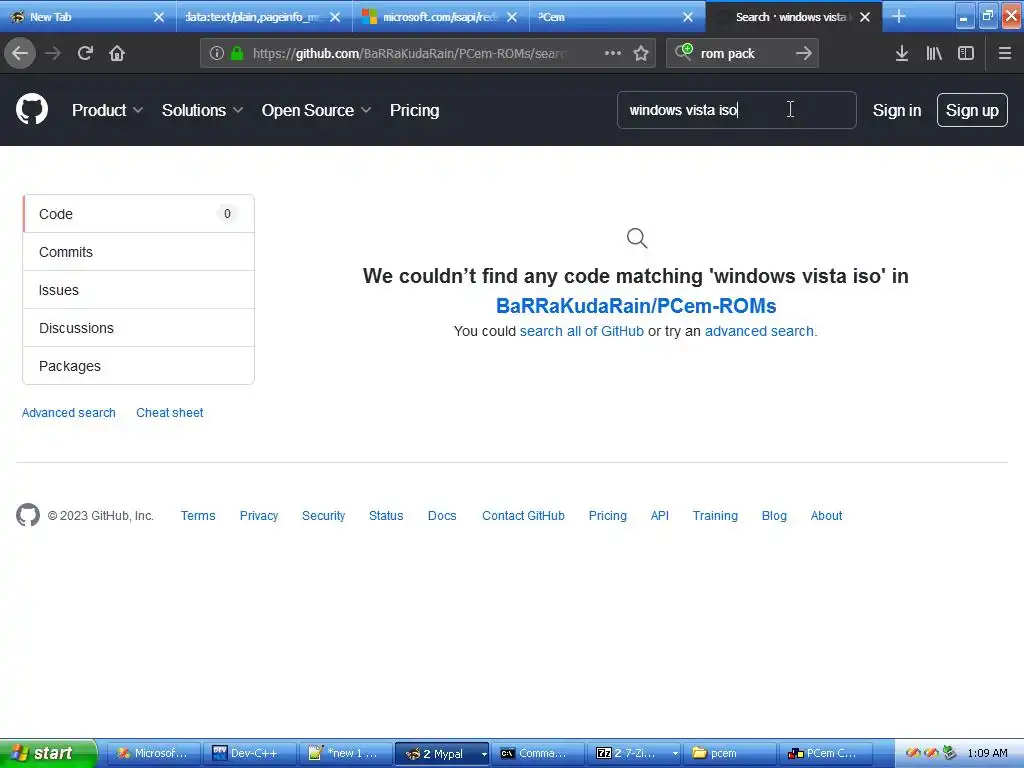
Task: Open the Cheat sheet link
Action: click(x=170, y=413)
